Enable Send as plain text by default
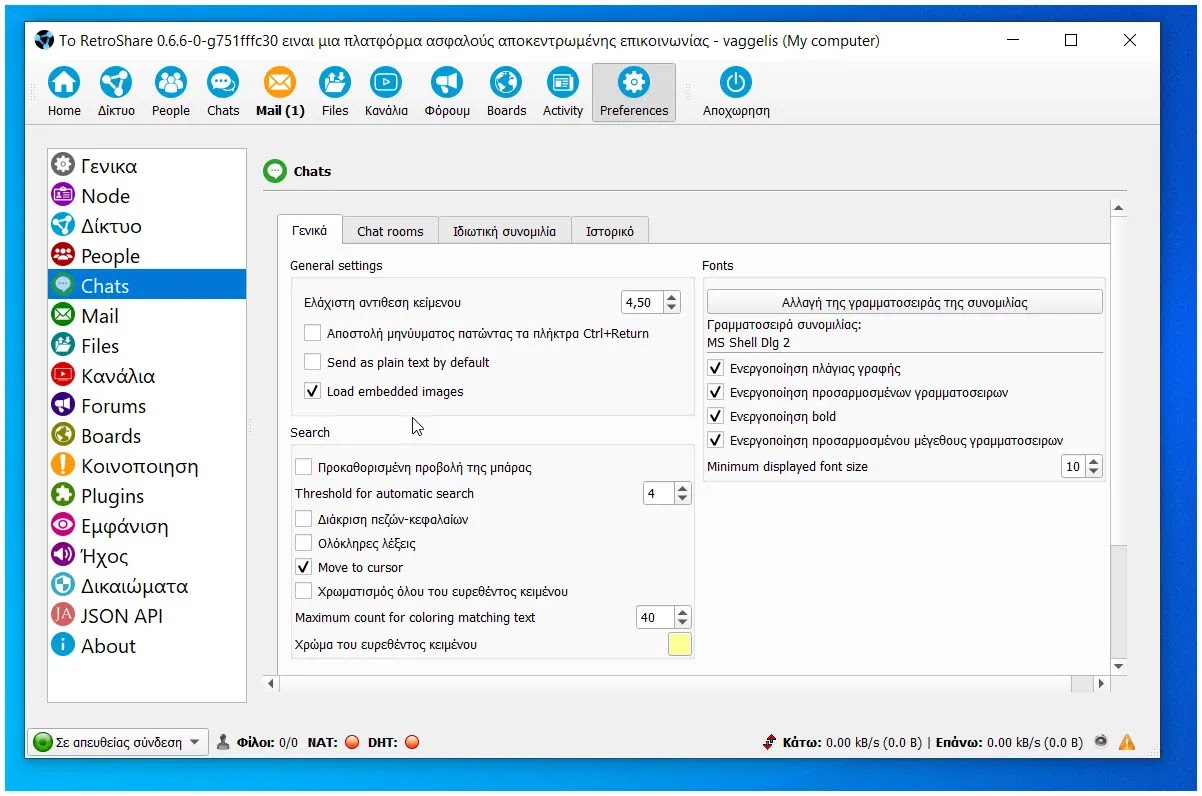Screen dimensions: 1202x796 [x=311, y=362]
